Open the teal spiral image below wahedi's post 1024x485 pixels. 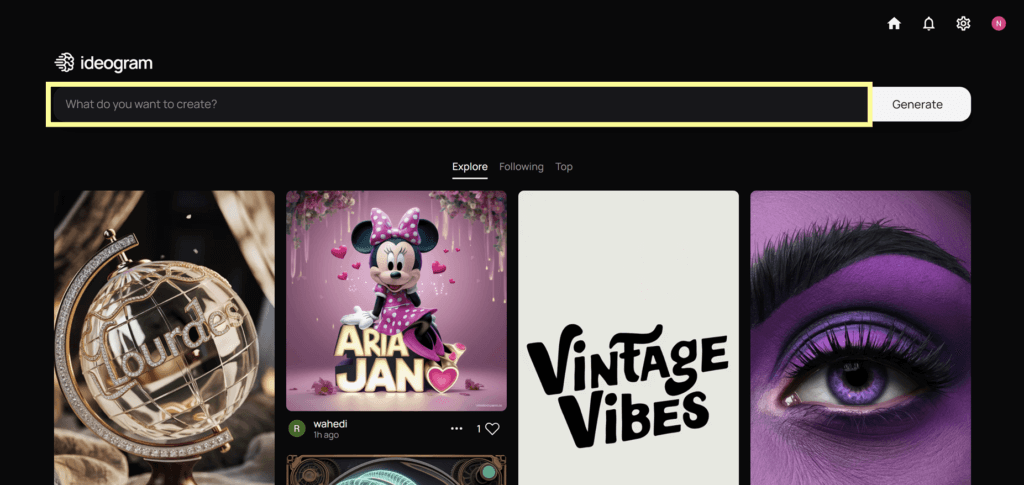pyautogui.click(x=396, y=470)
